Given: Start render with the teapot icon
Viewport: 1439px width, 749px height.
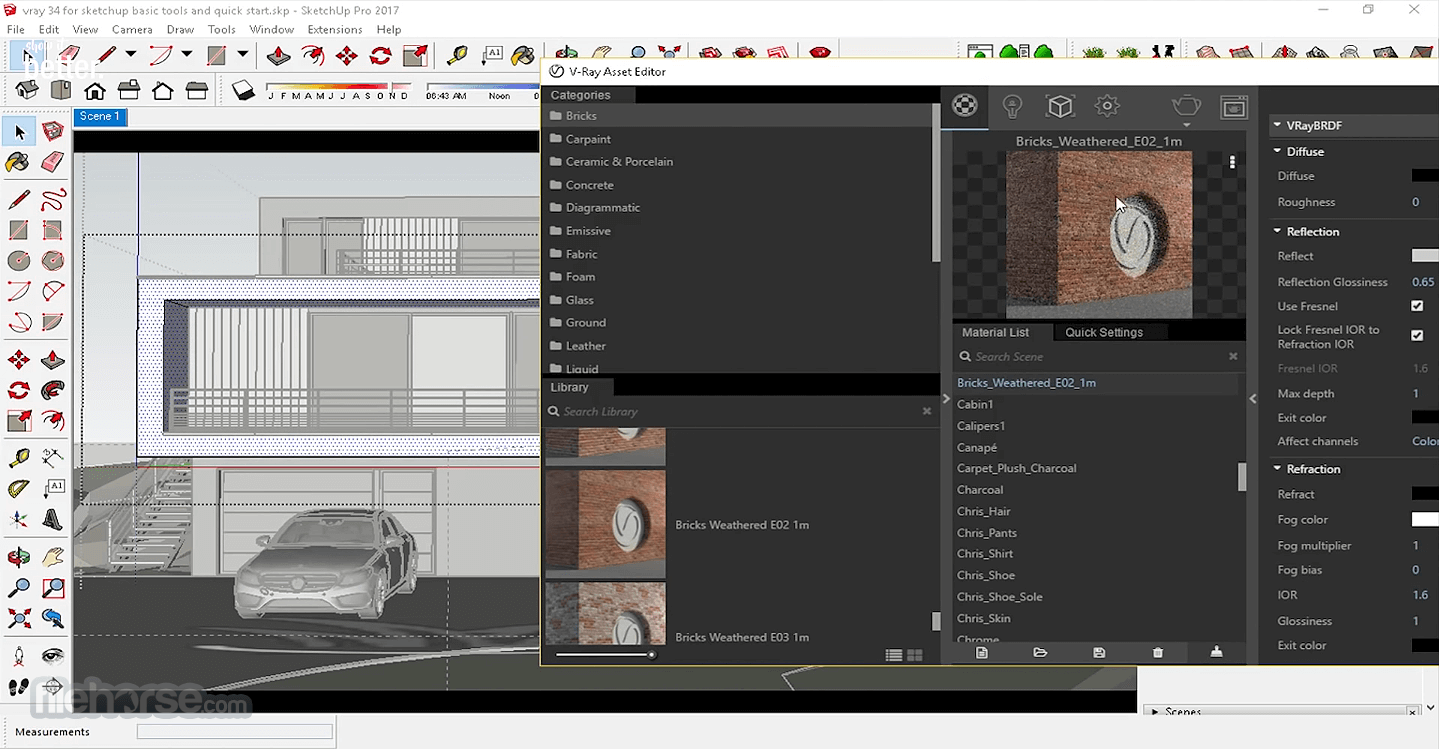Looking at the screenshot, I should [x=1186, y=106].
